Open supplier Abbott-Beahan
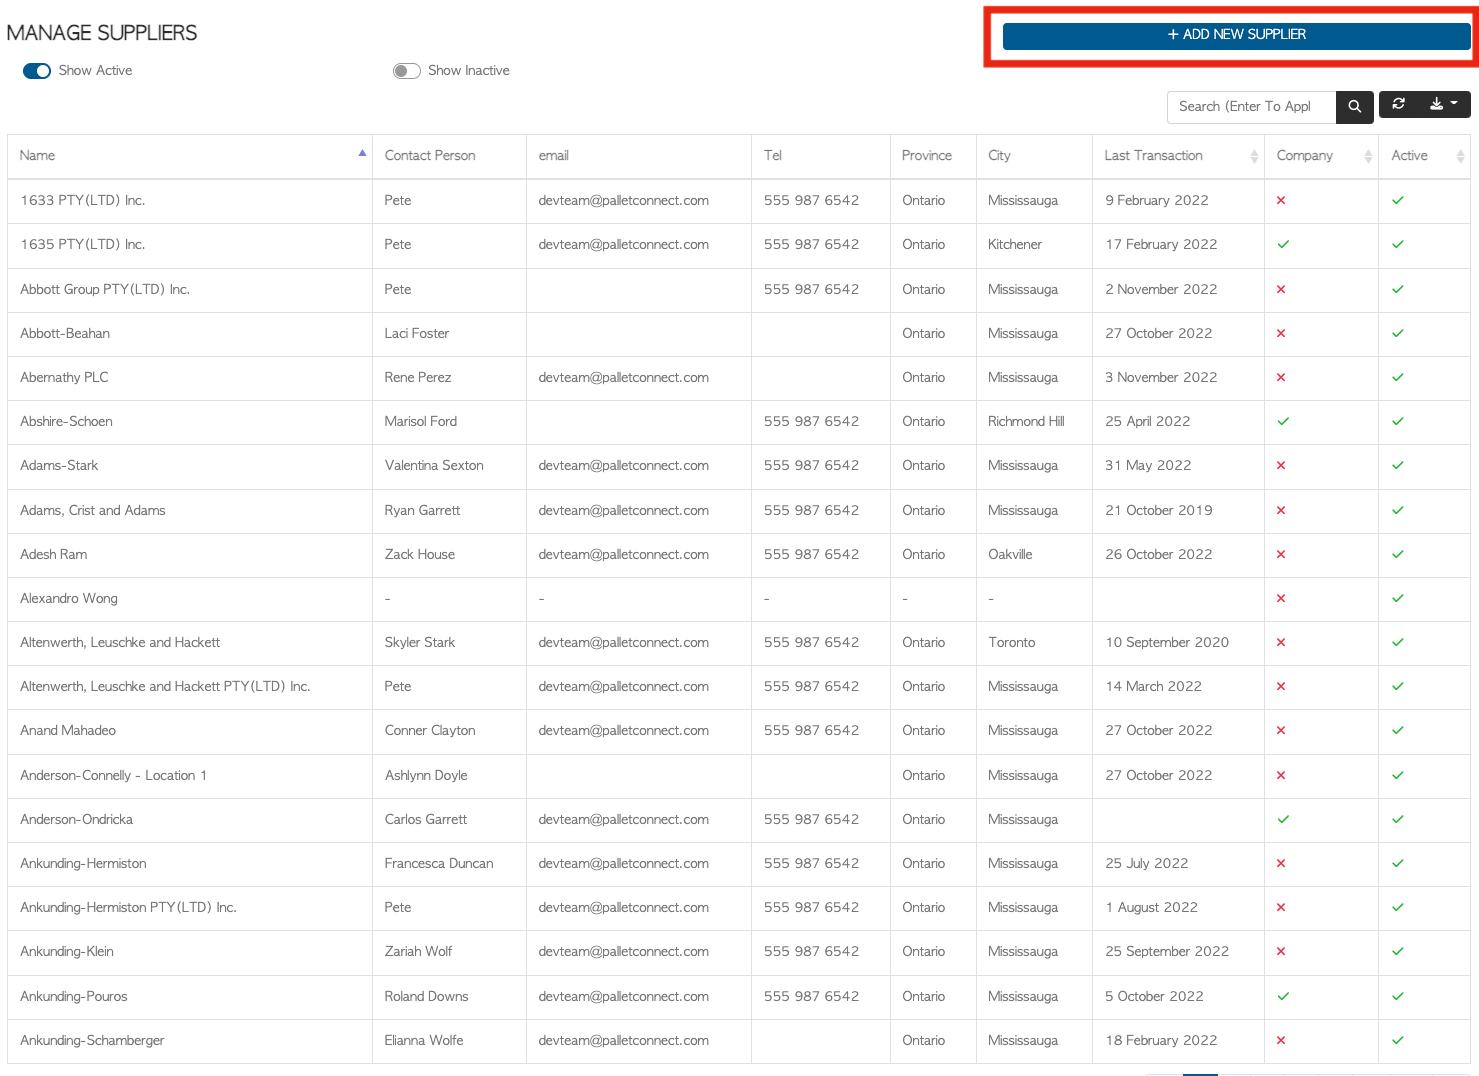The image size is (1479, 1076). tap(65, 334)
